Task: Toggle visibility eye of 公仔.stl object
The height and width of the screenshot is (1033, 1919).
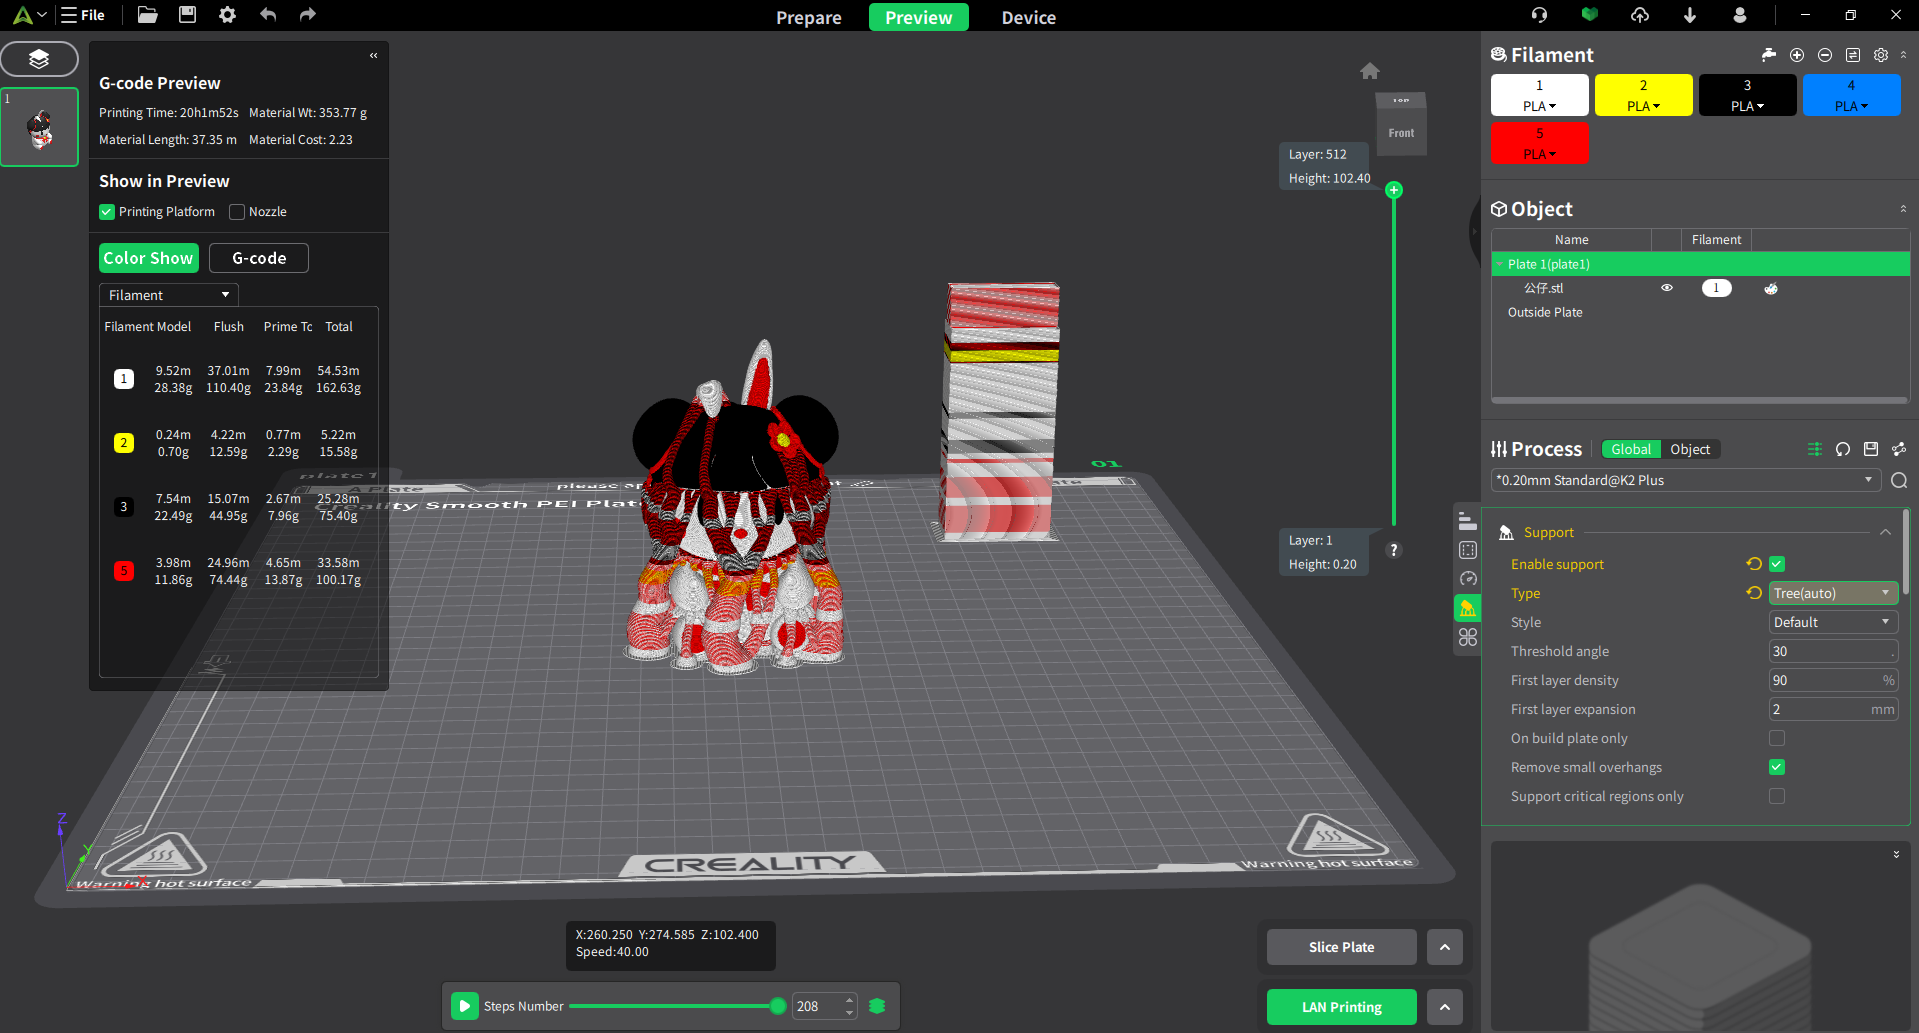Action: point(1667,288)
